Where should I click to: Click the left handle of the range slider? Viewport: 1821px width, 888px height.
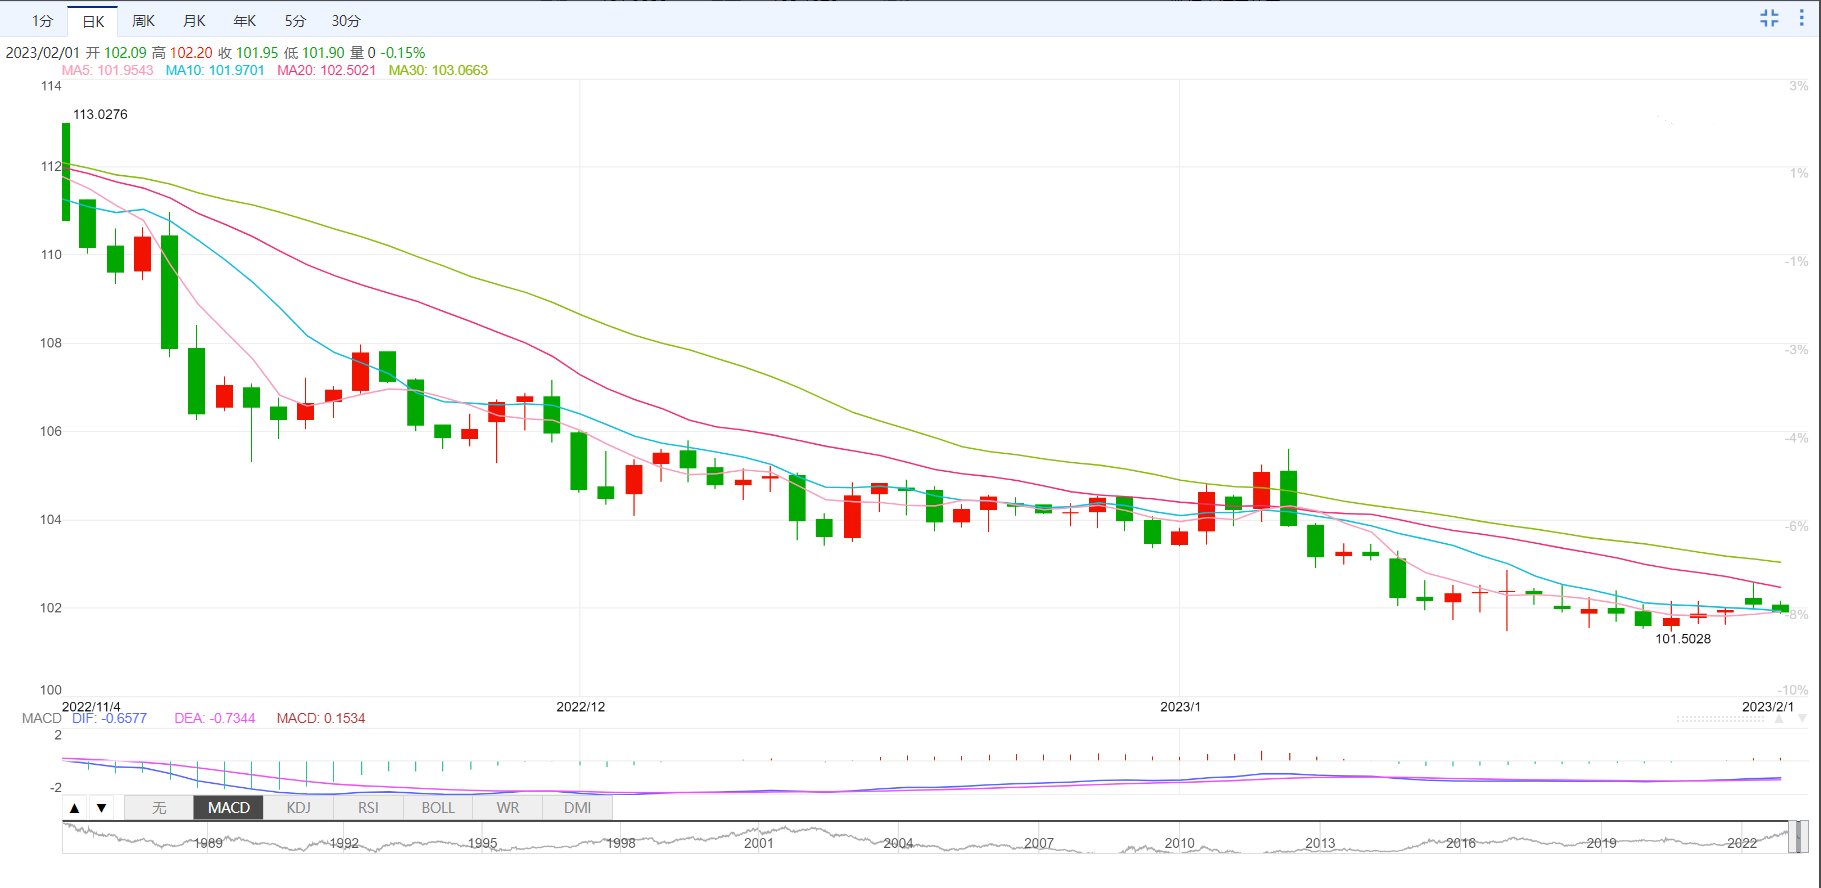tap(1791, 837)
